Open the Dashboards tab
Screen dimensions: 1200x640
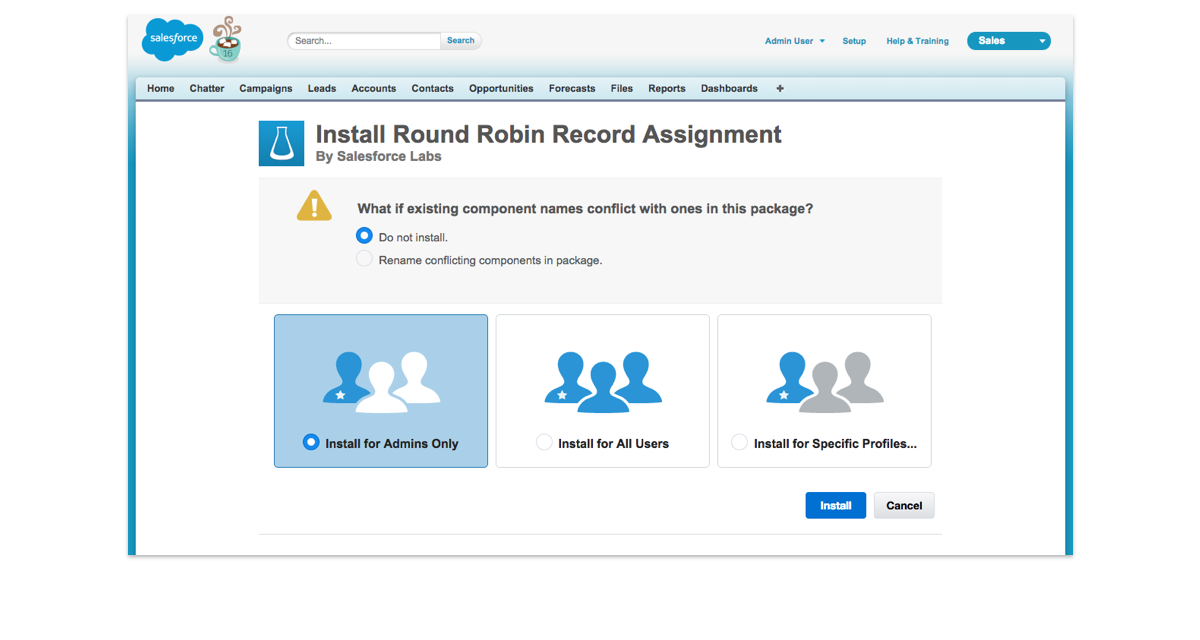point(729,89)
